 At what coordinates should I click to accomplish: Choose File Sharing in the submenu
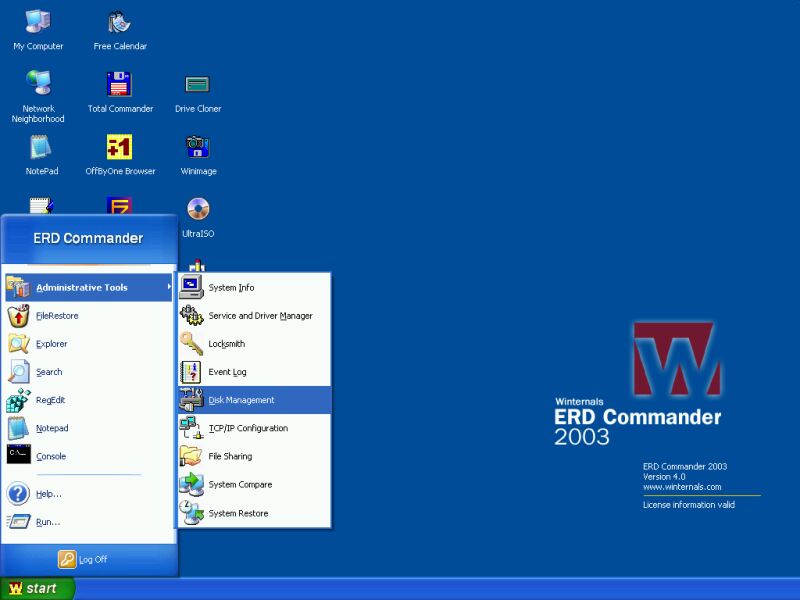pyautogui.click(x=255, y=456)
